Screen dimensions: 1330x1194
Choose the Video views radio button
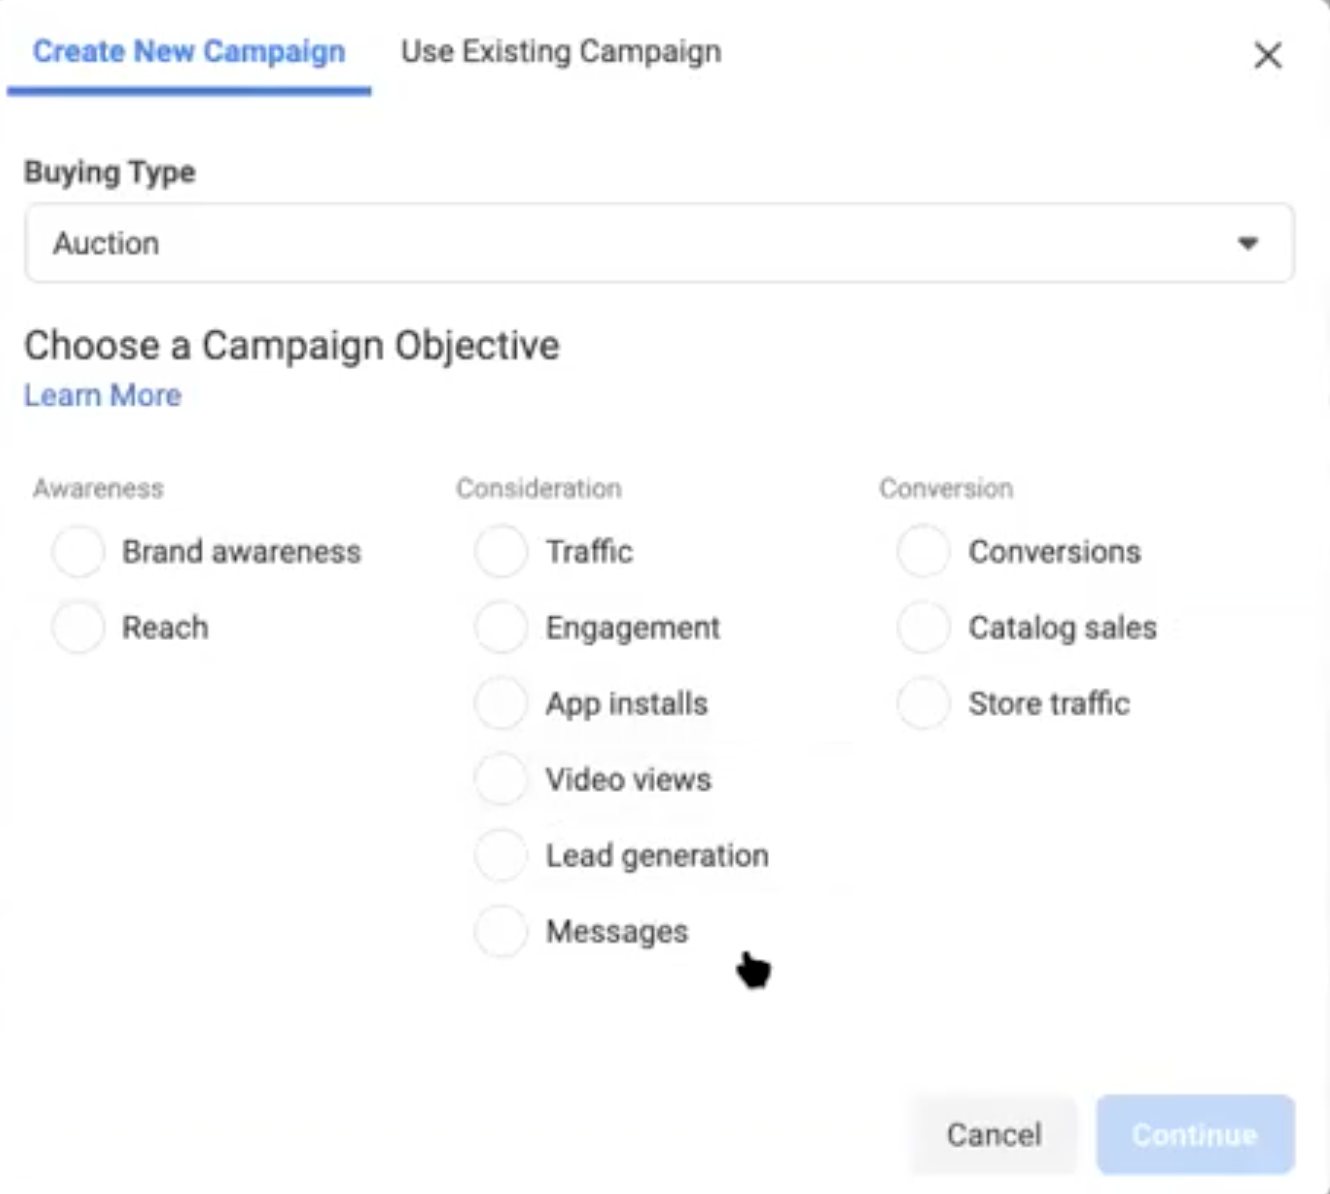[501, 780]
